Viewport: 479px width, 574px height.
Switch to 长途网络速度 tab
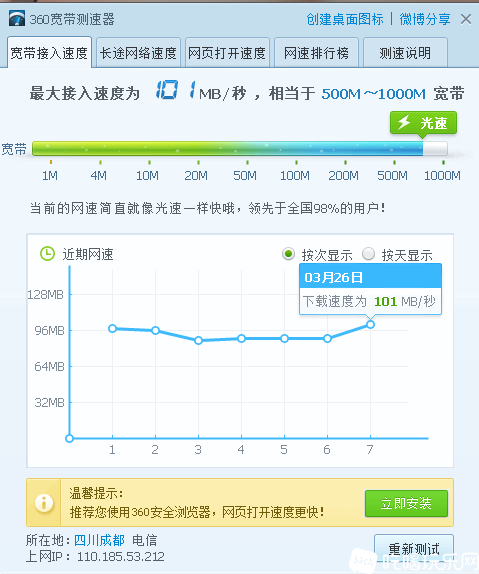coord(138,53)
